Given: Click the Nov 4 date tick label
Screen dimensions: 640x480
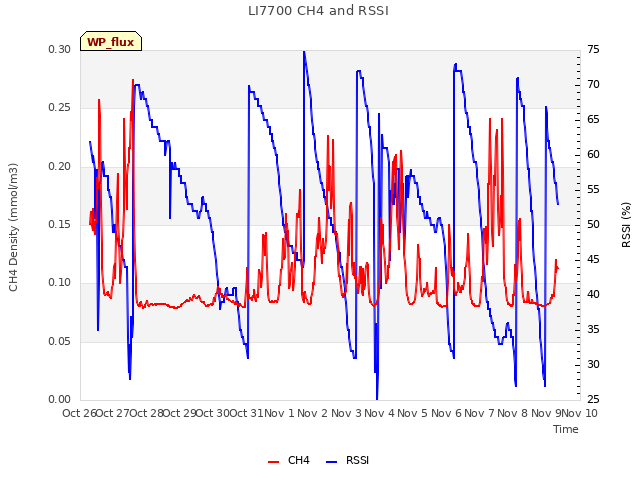Looking at the screenshot, I should [379, 413].
